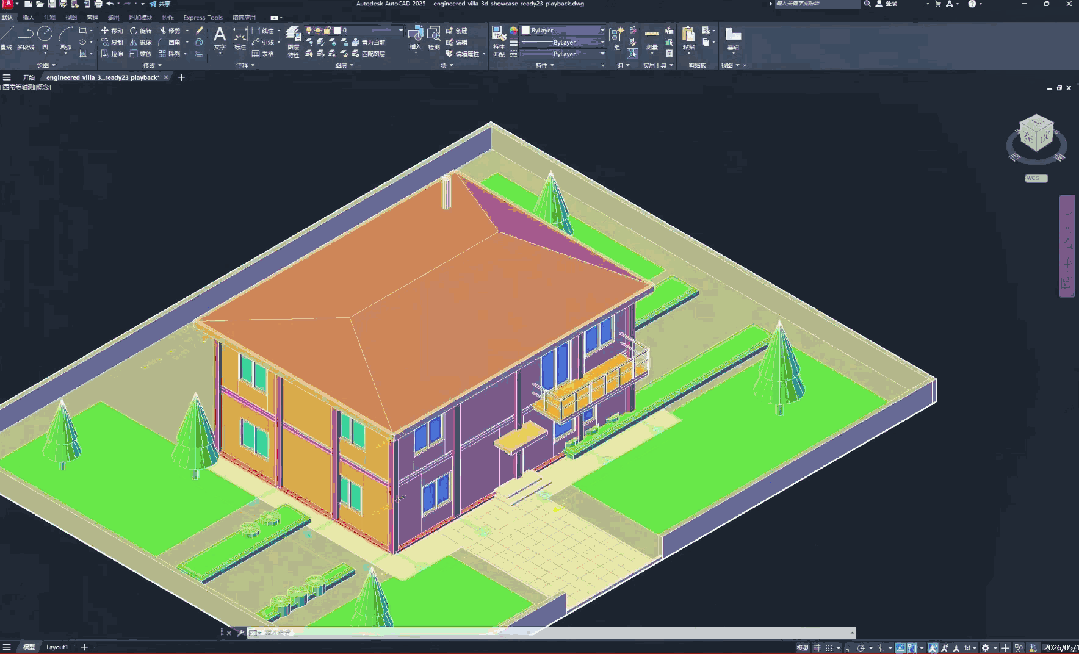Select the Line drawing tool
This screenshot has height=654, width=1079.
click(x=6, y=36)
